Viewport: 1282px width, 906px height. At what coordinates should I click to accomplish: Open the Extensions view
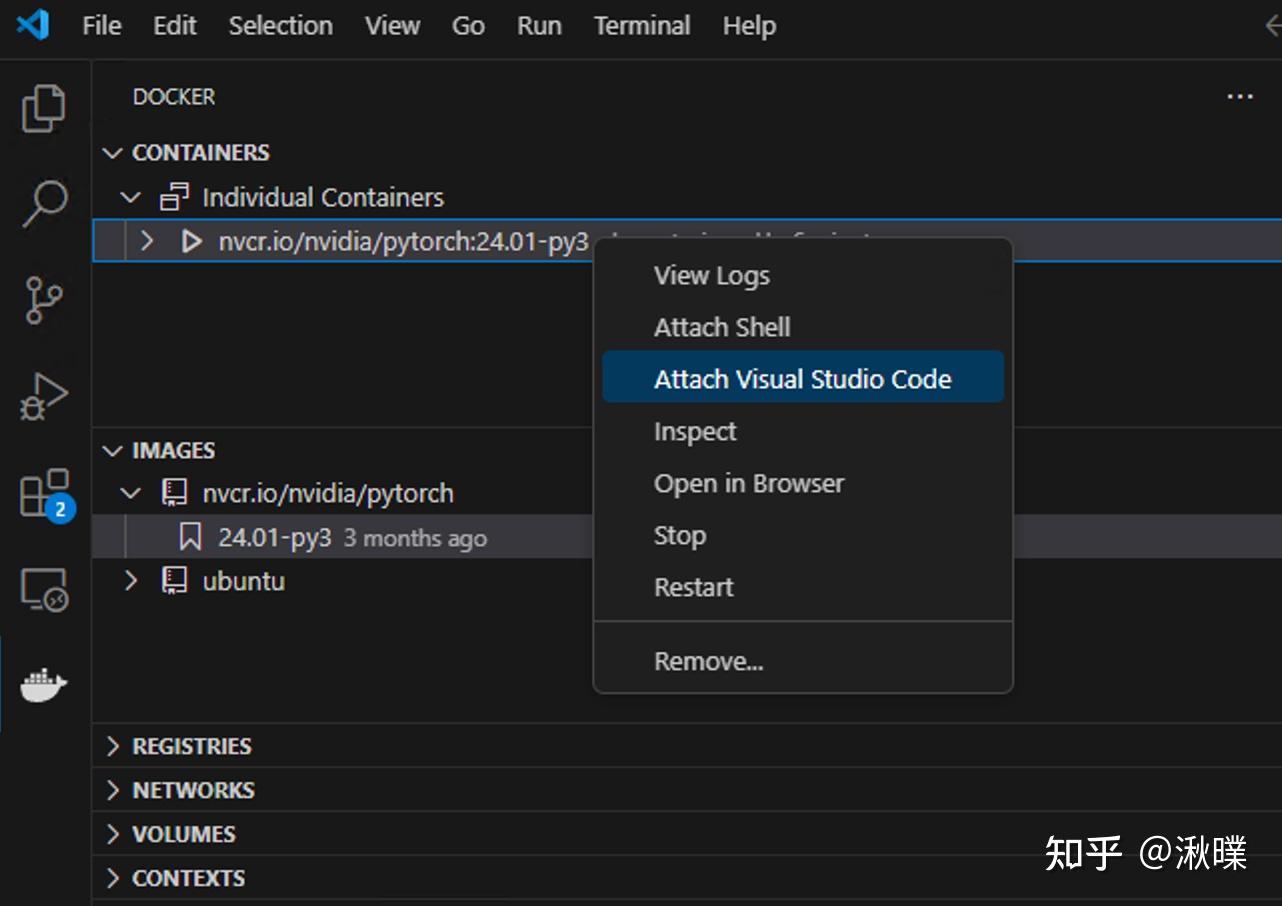click(x=44, y=491)
